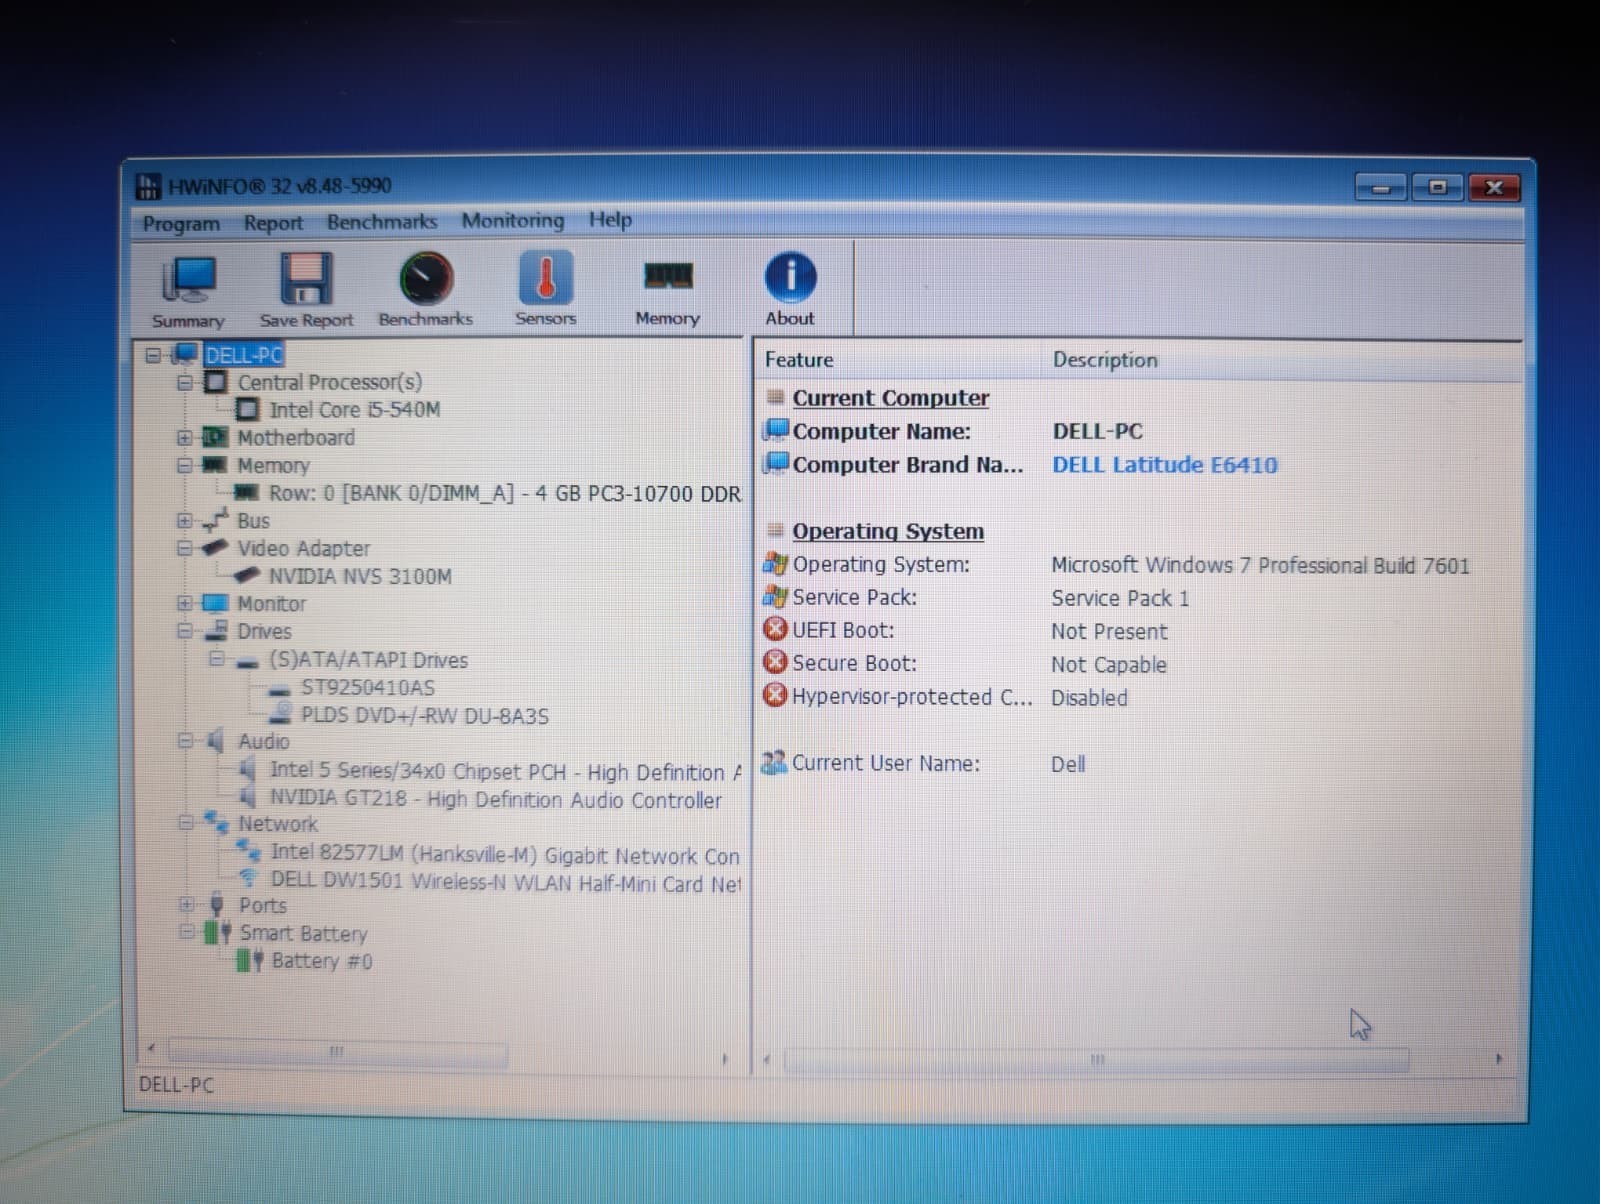The image size is (1600, 1204).
Task: Click the PLDS DVD drive icon
Action: click(x=281, y=714)
